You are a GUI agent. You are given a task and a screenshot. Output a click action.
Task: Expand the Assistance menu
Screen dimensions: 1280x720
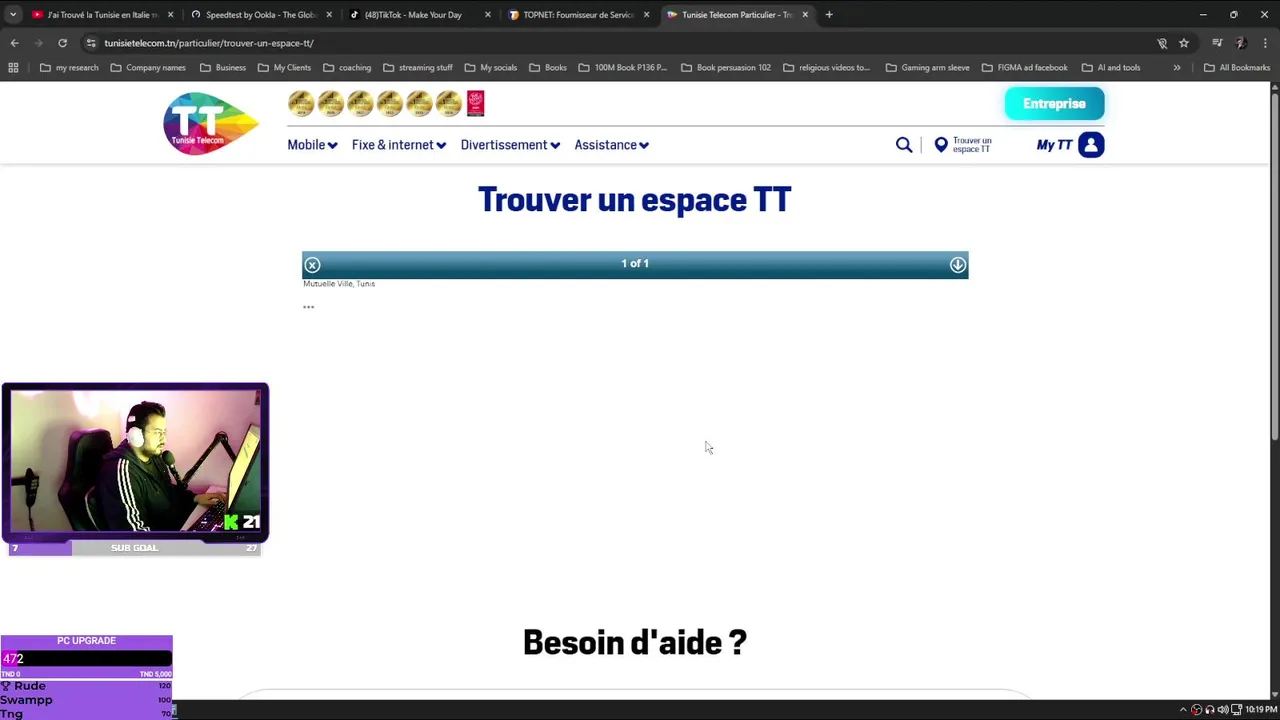pyautogui.click(x=612, y=145)
